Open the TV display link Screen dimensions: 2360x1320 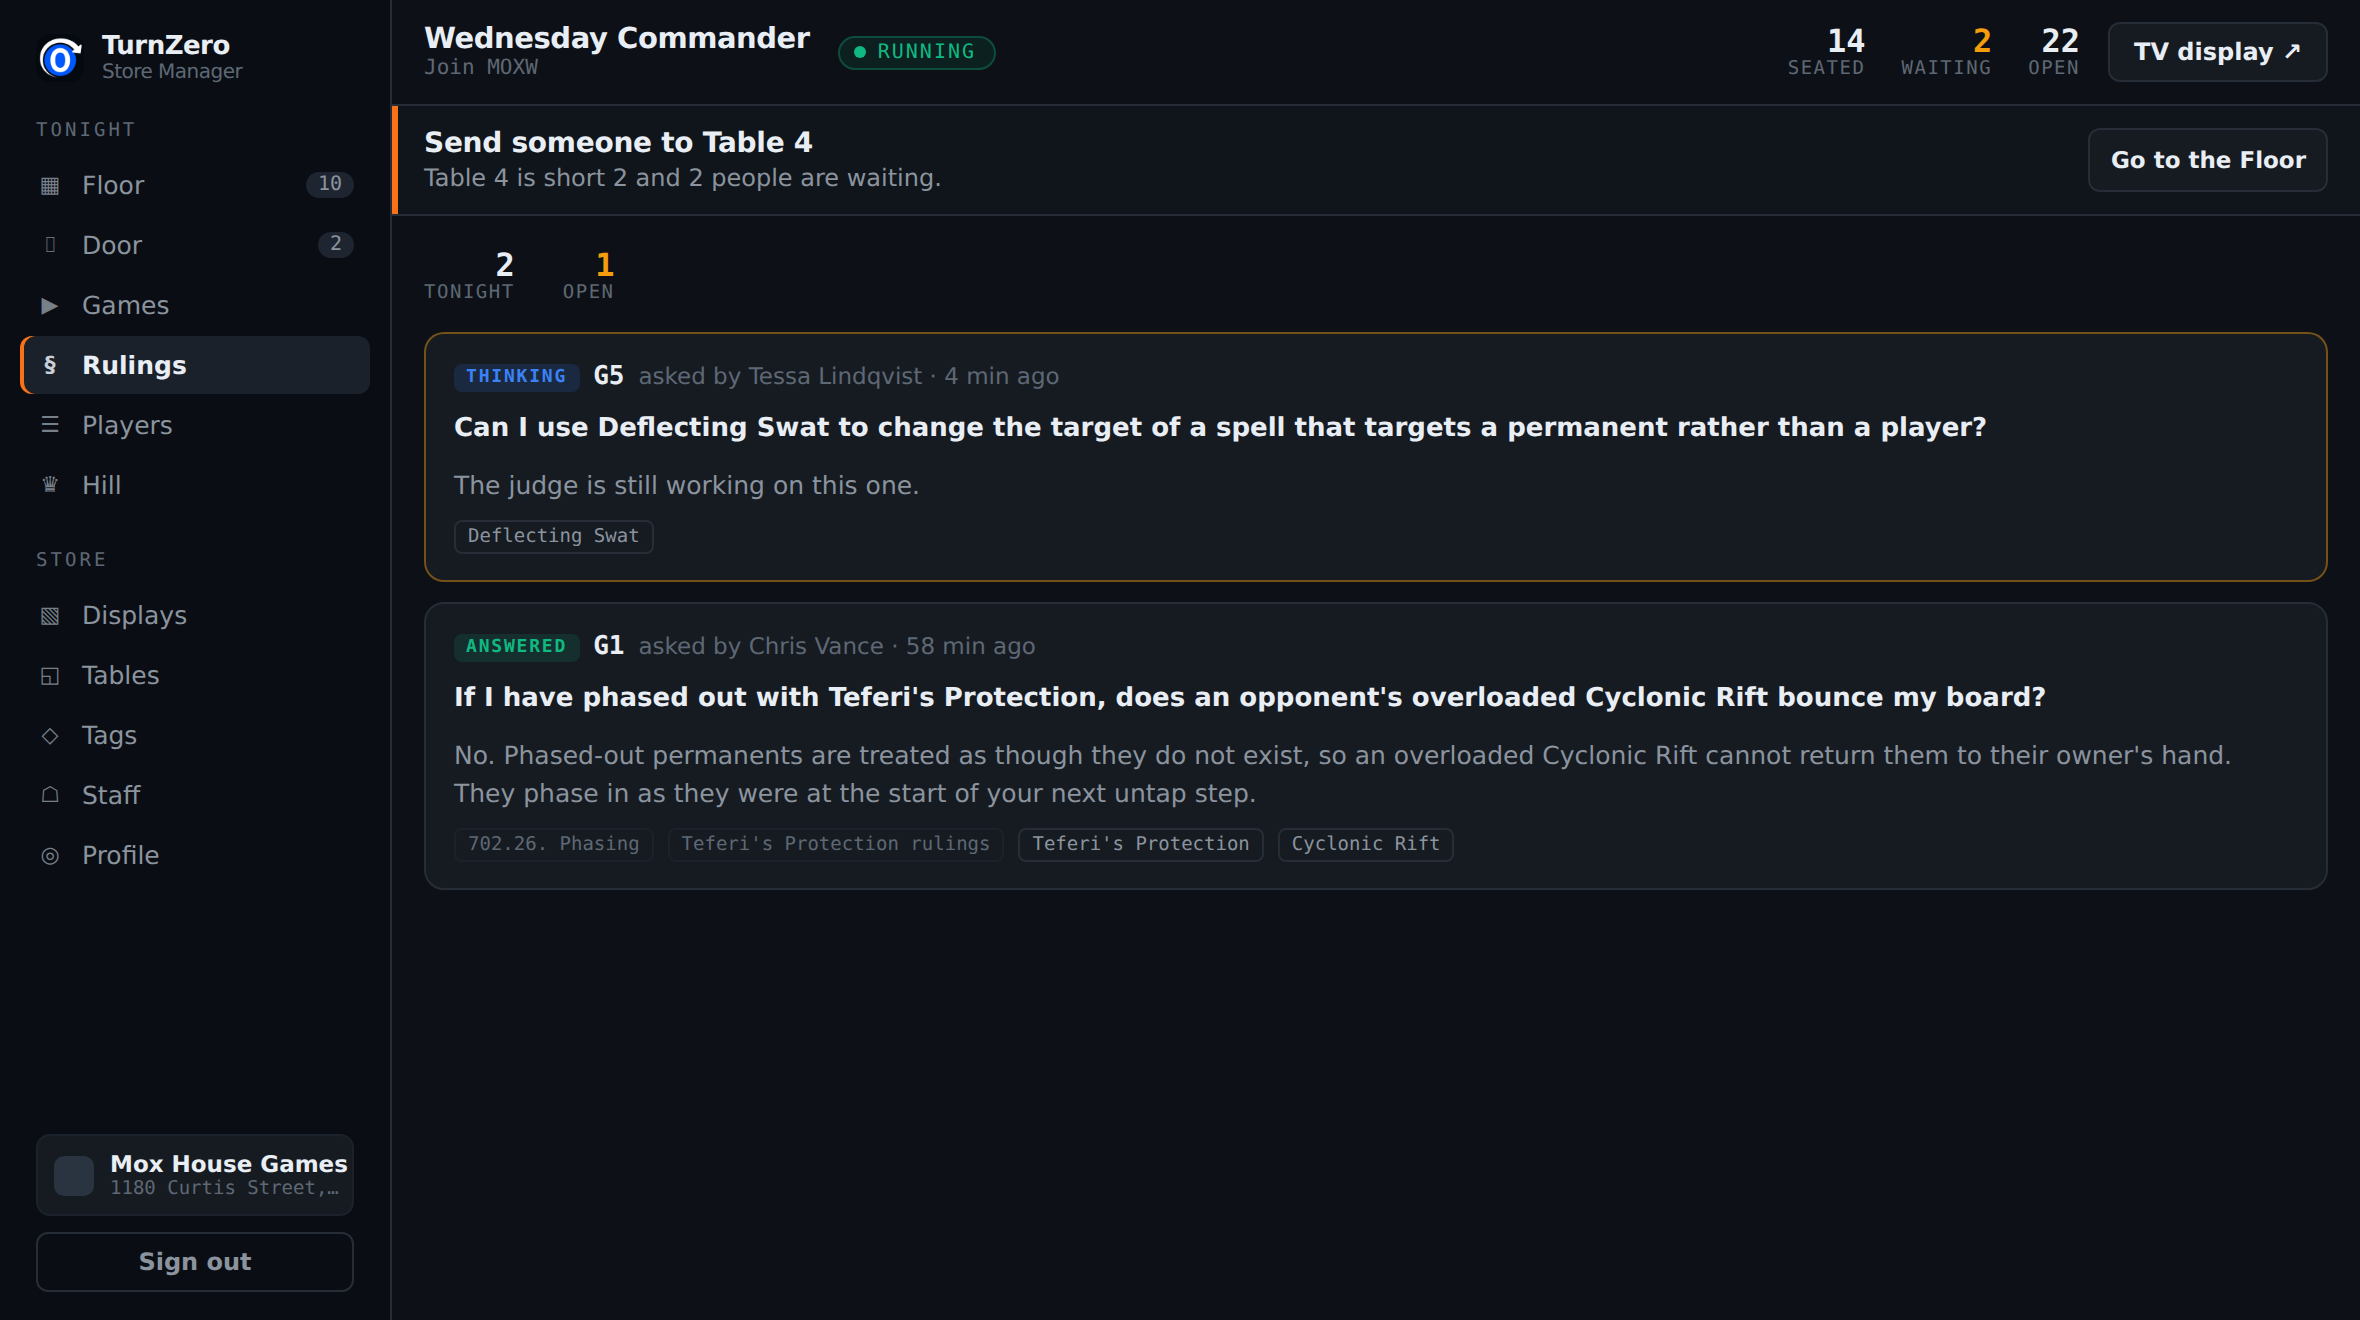point(2217,52)
